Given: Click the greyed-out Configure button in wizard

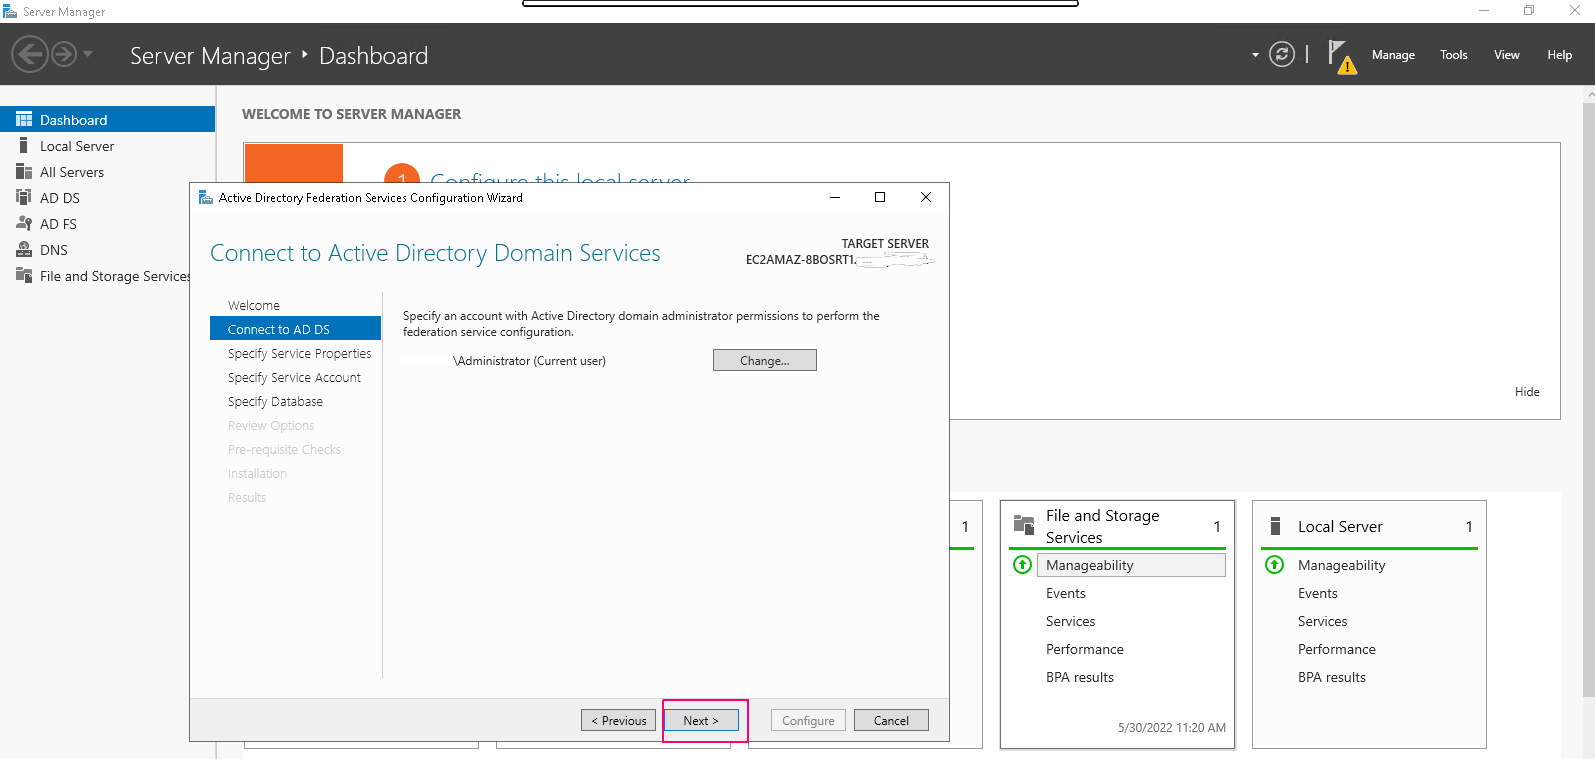Looking at the screenshot, I should click(808, 720).
